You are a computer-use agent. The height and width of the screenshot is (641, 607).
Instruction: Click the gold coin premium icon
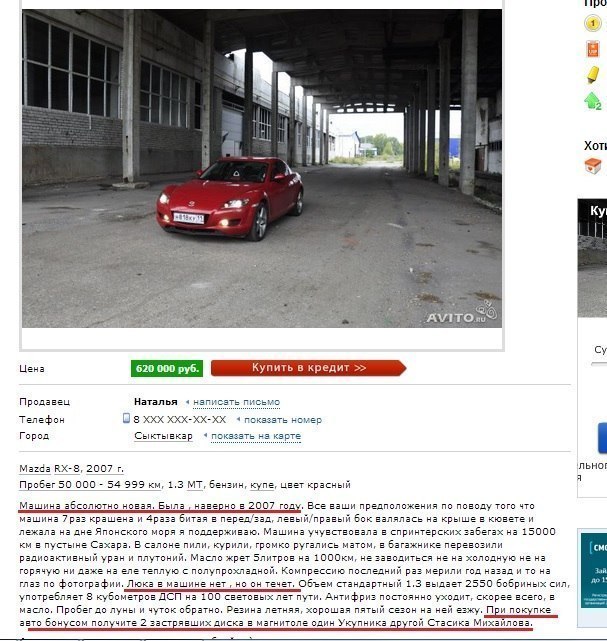pyautogui.click(x=592, y=23)
